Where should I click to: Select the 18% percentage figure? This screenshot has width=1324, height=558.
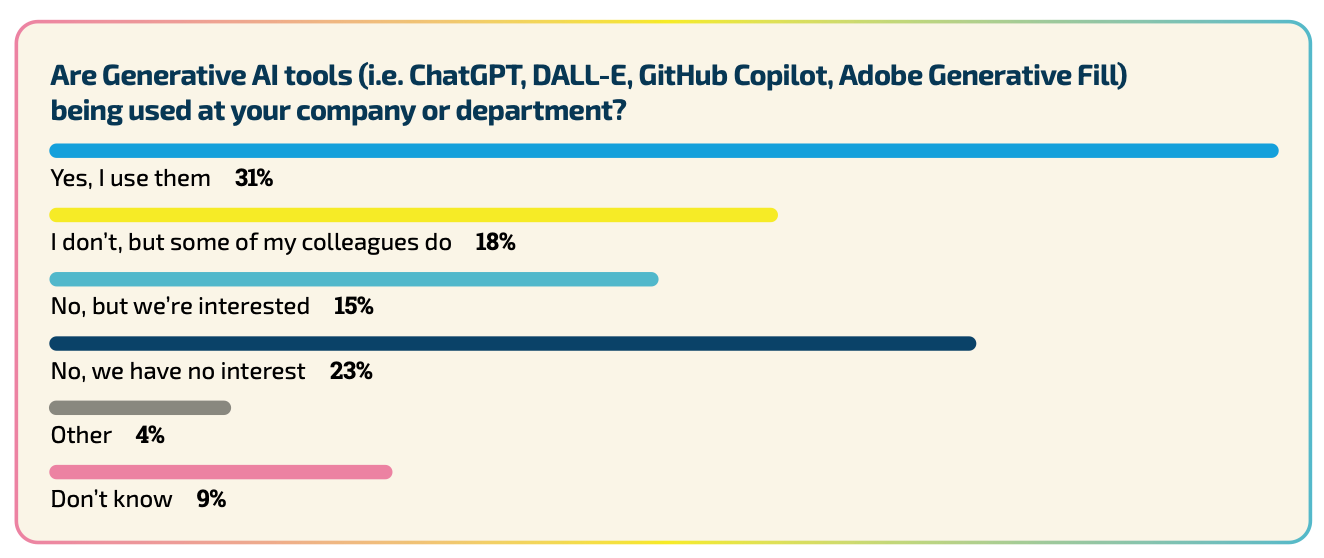pos(495,243)
